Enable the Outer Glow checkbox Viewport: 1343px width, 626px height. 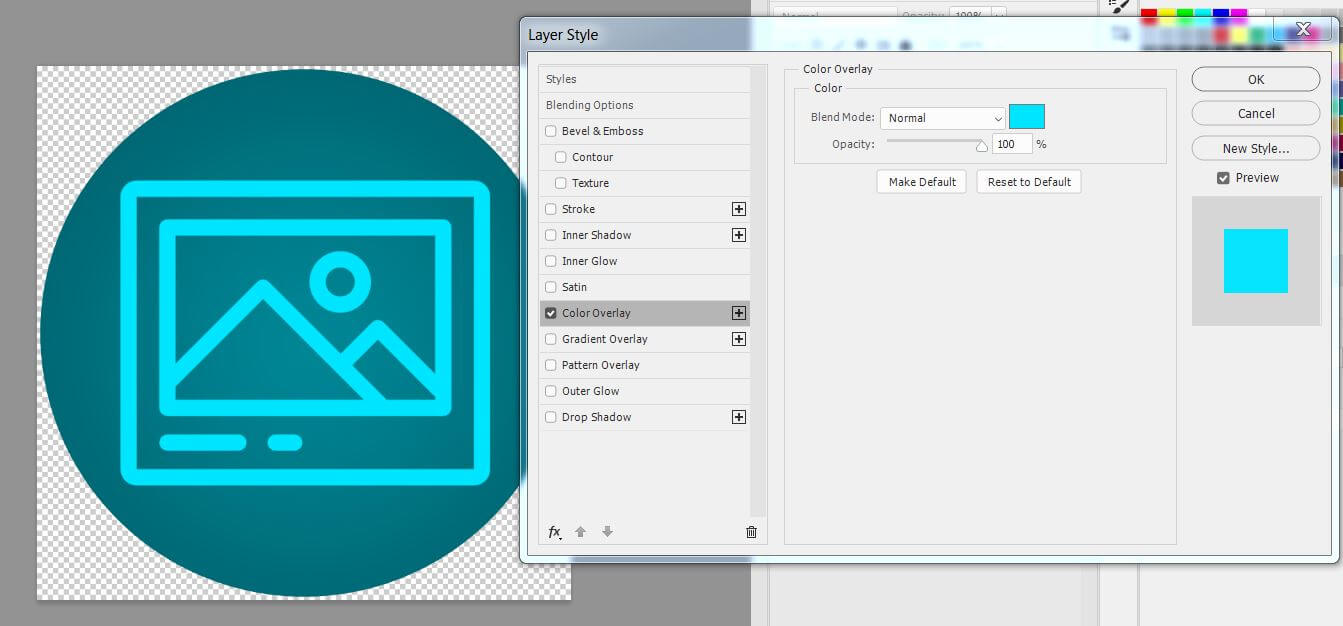click(551, 391)
